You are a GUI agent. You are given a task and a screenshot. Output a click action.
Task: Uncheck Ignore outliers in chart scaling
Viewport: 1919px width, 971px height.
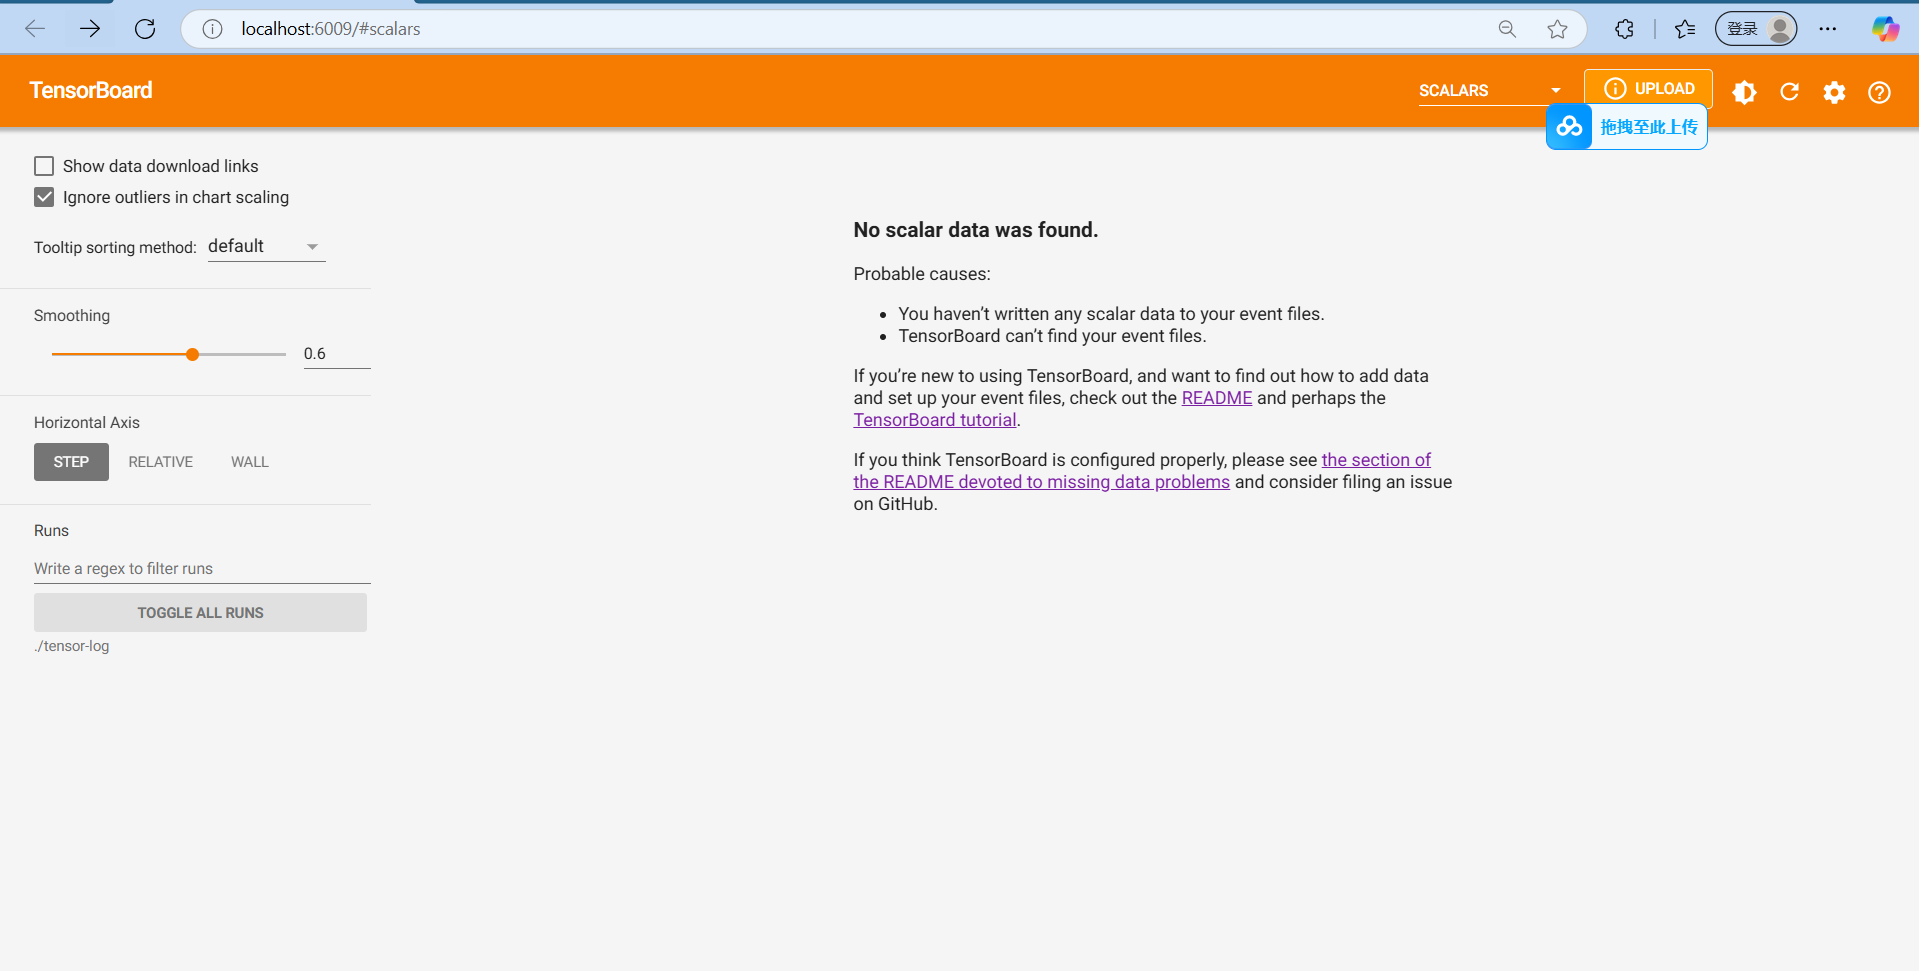[x=44, y=197]
